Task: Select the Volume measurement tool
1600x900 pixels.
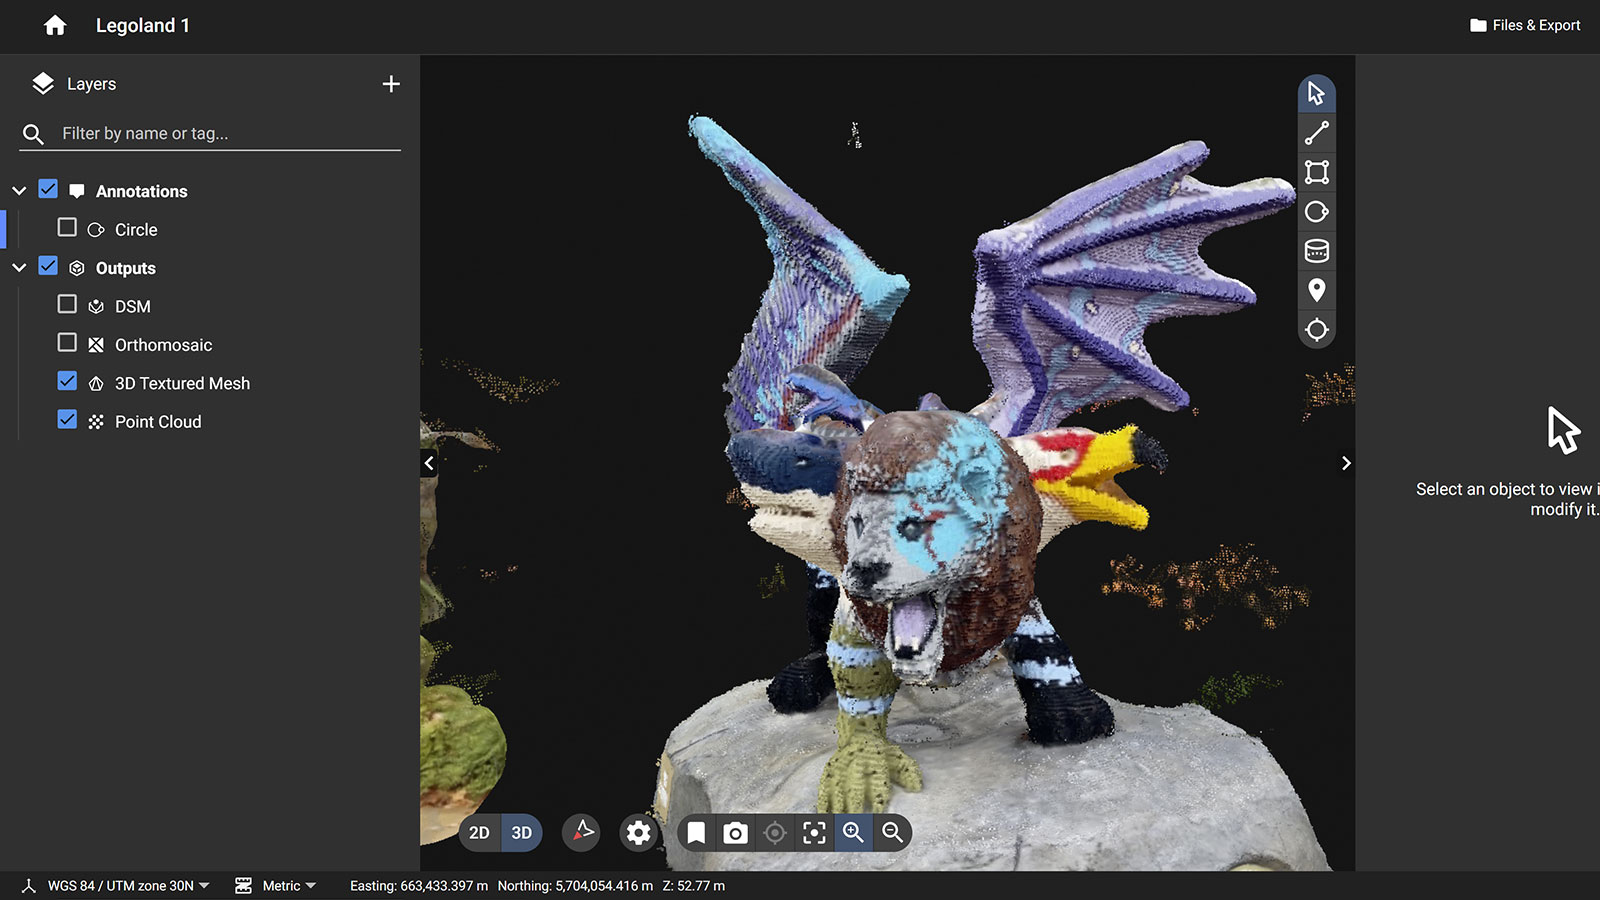Action: 1316,251
